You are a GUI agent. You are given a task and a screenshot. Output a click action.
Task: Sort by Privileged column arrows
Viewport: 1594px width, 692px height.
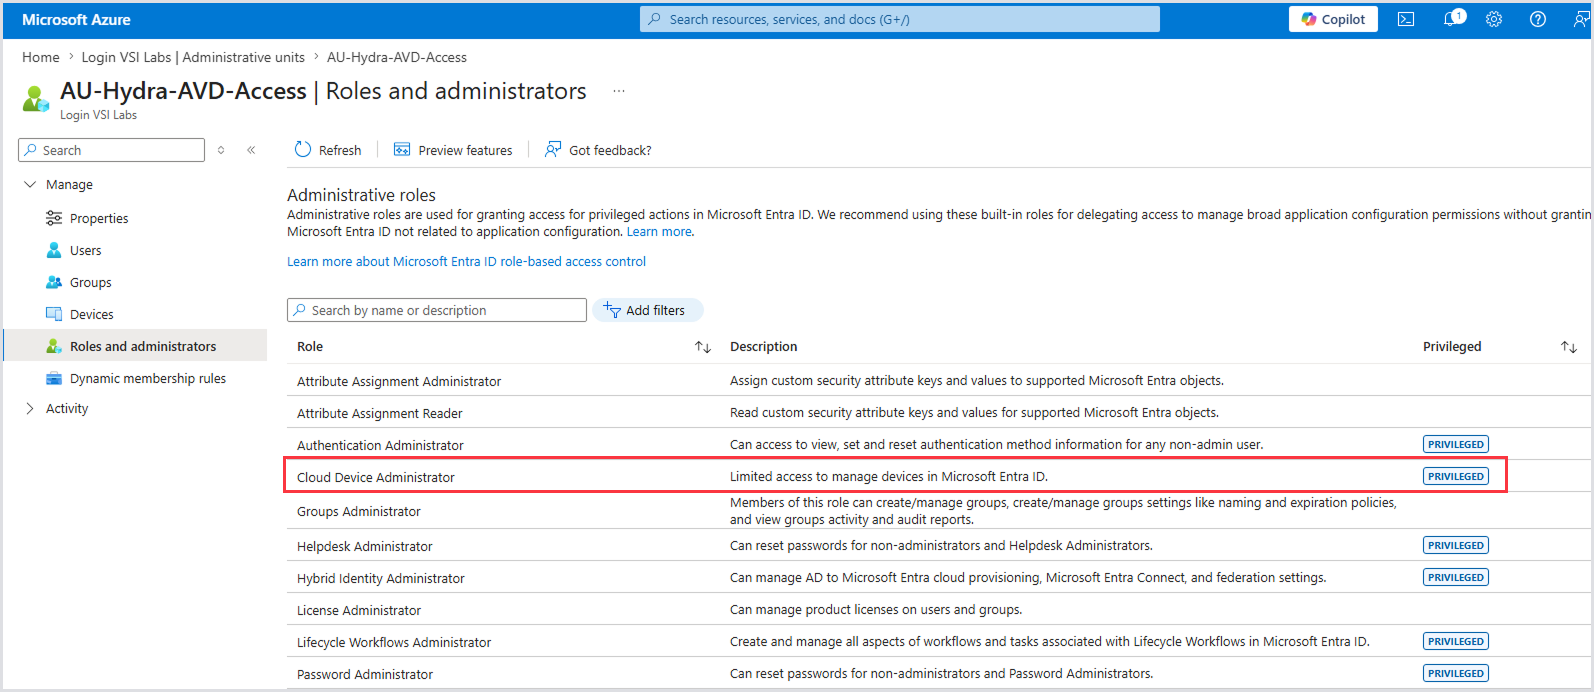[x=1569, y=347]
